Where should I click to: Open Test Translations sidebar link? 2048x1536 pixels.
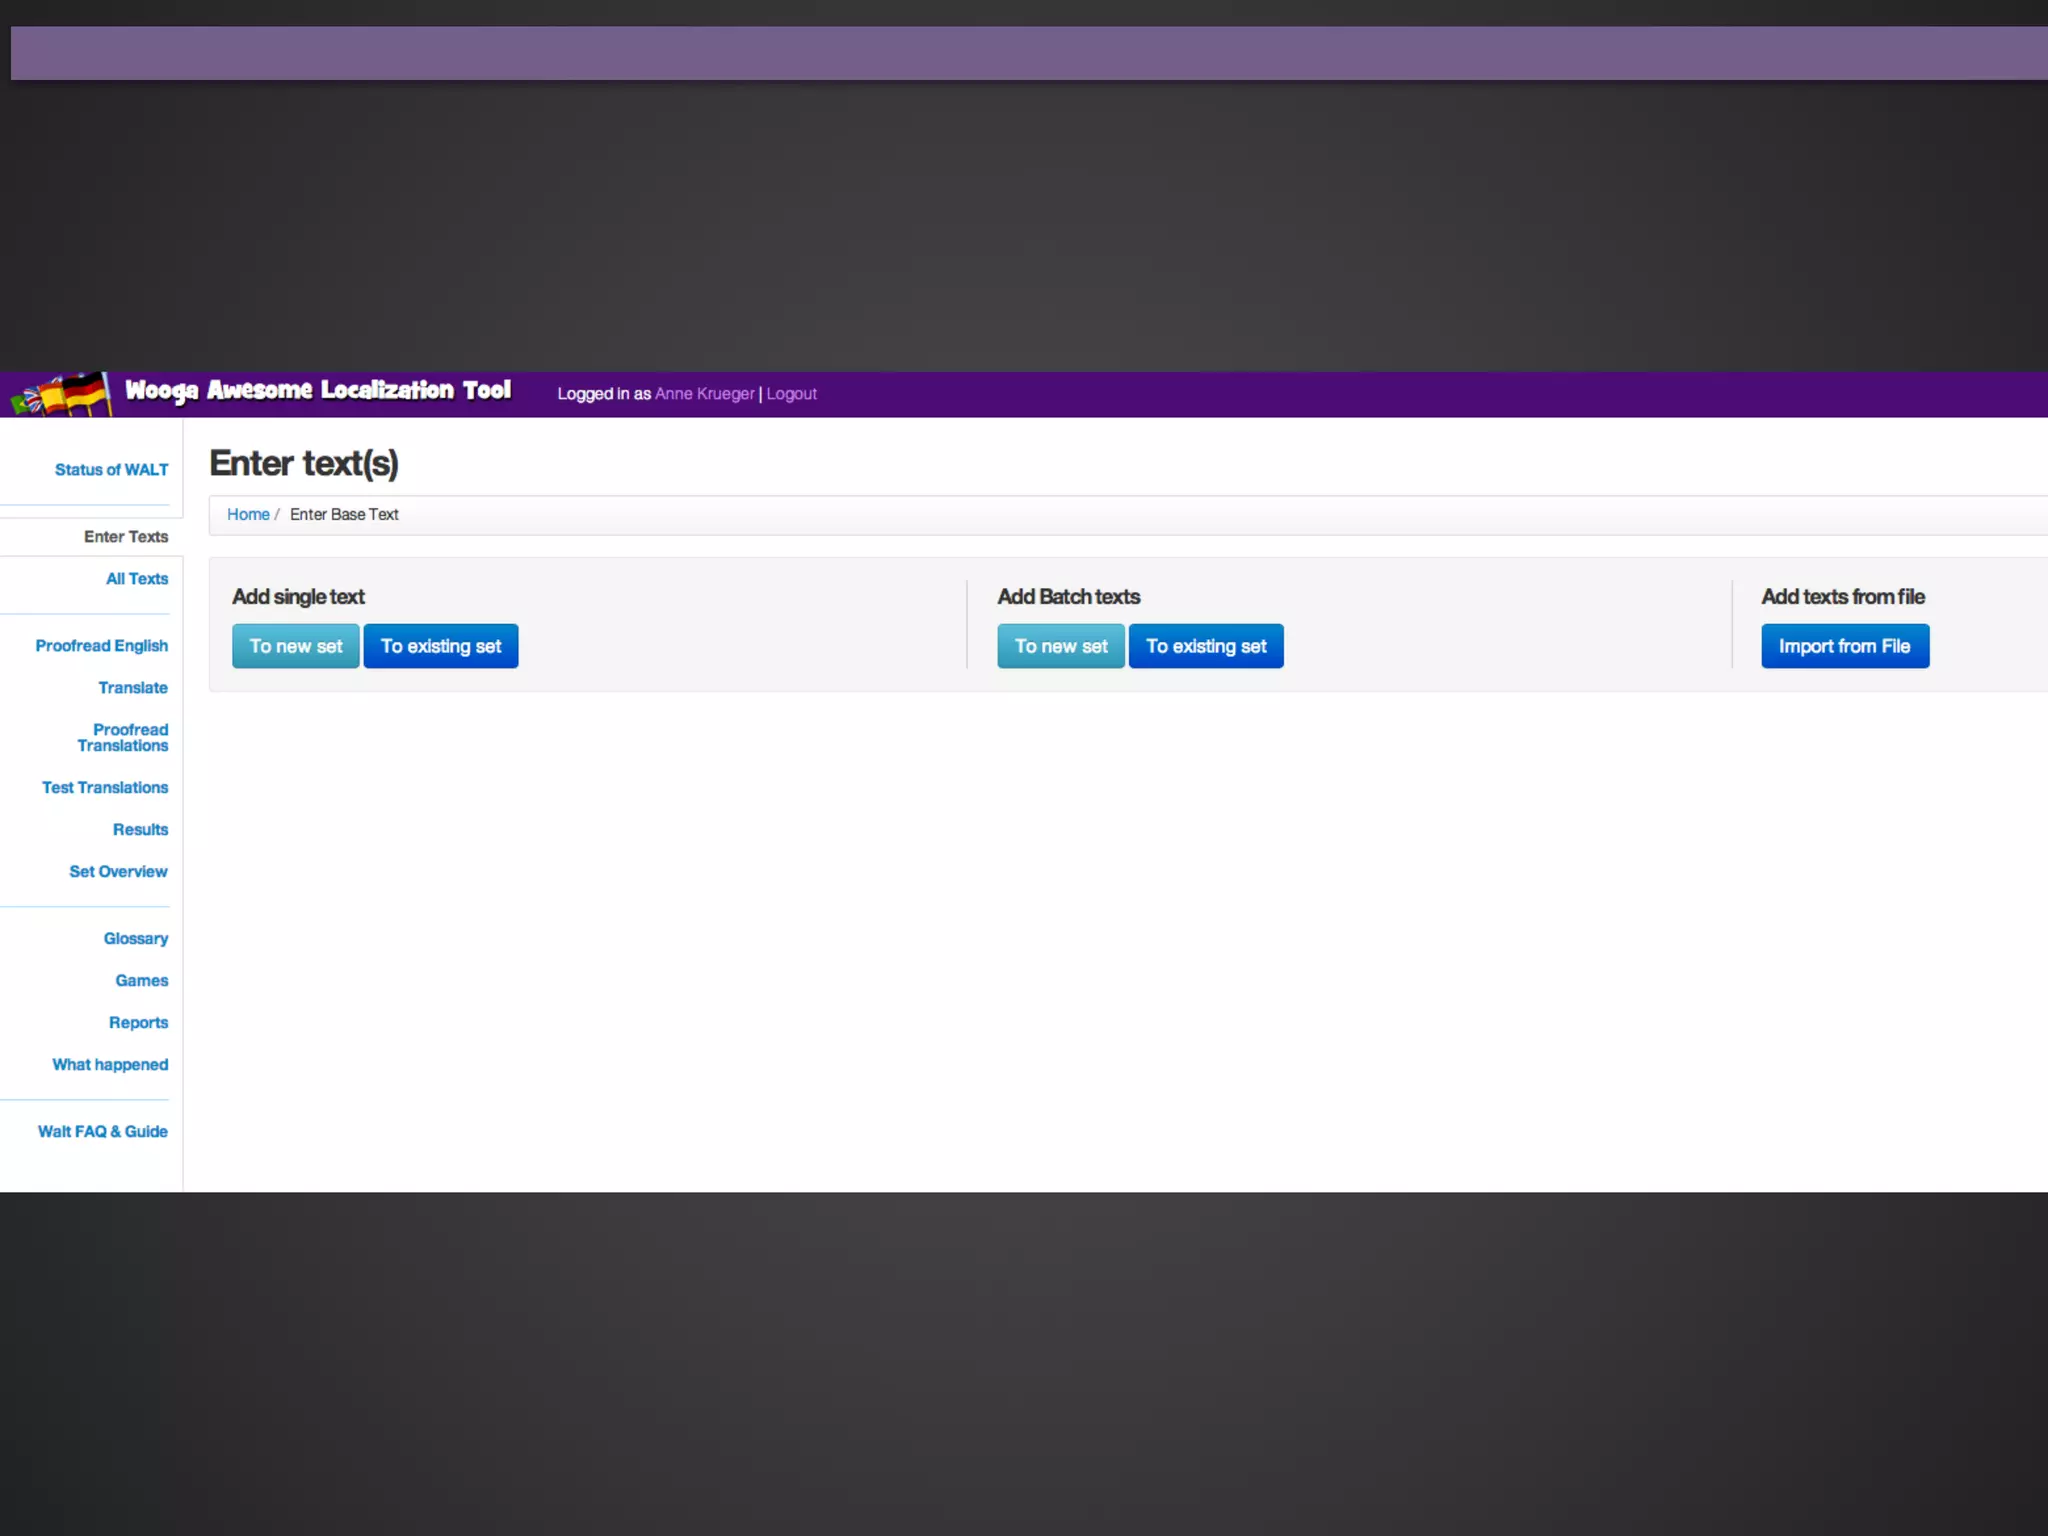[x=105, y=788]
